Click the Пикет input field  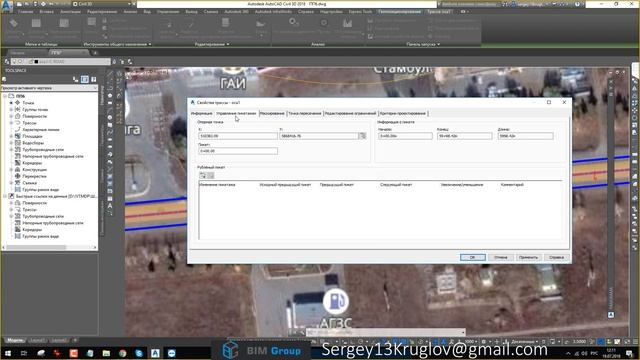coord(238,151)
